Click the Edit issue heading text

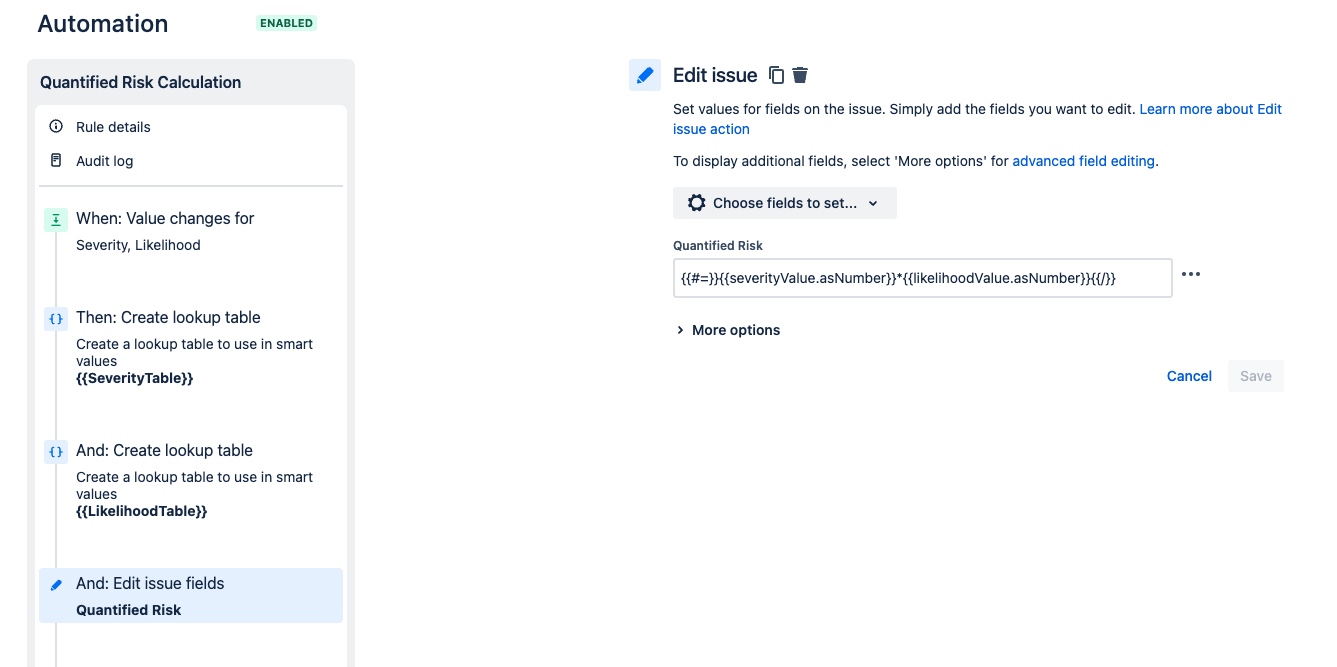click(715, 75)
